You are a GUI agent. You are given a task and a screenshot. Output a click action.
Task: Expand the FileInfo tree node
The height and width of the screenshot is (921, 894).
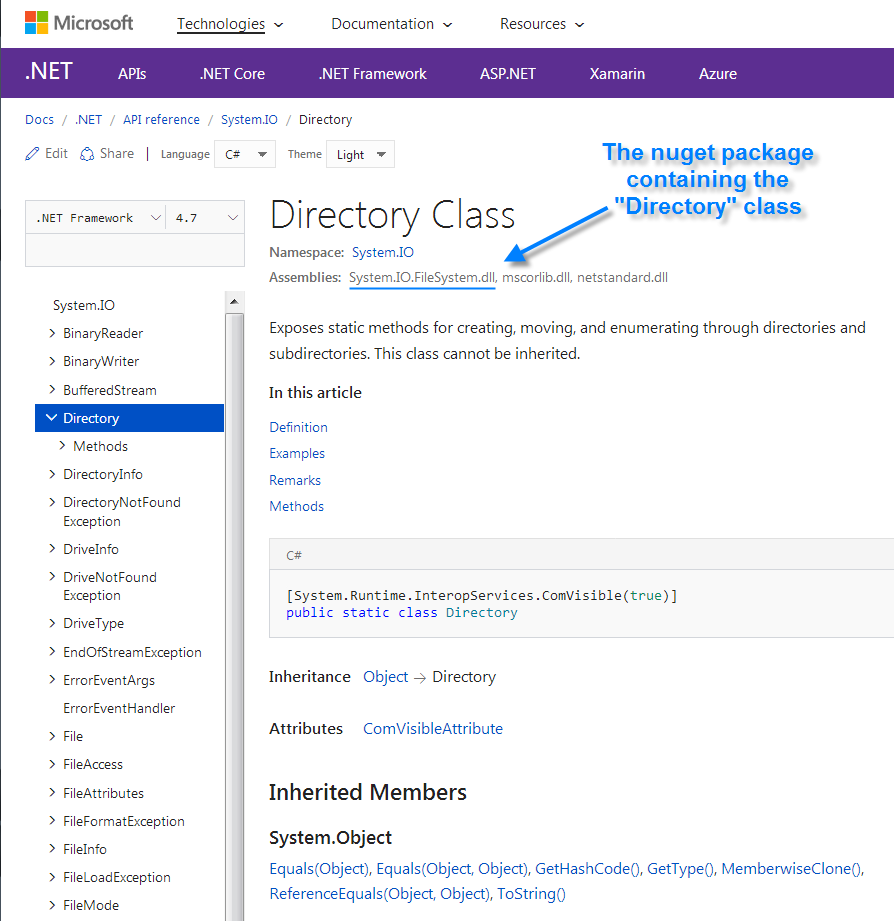52,849
